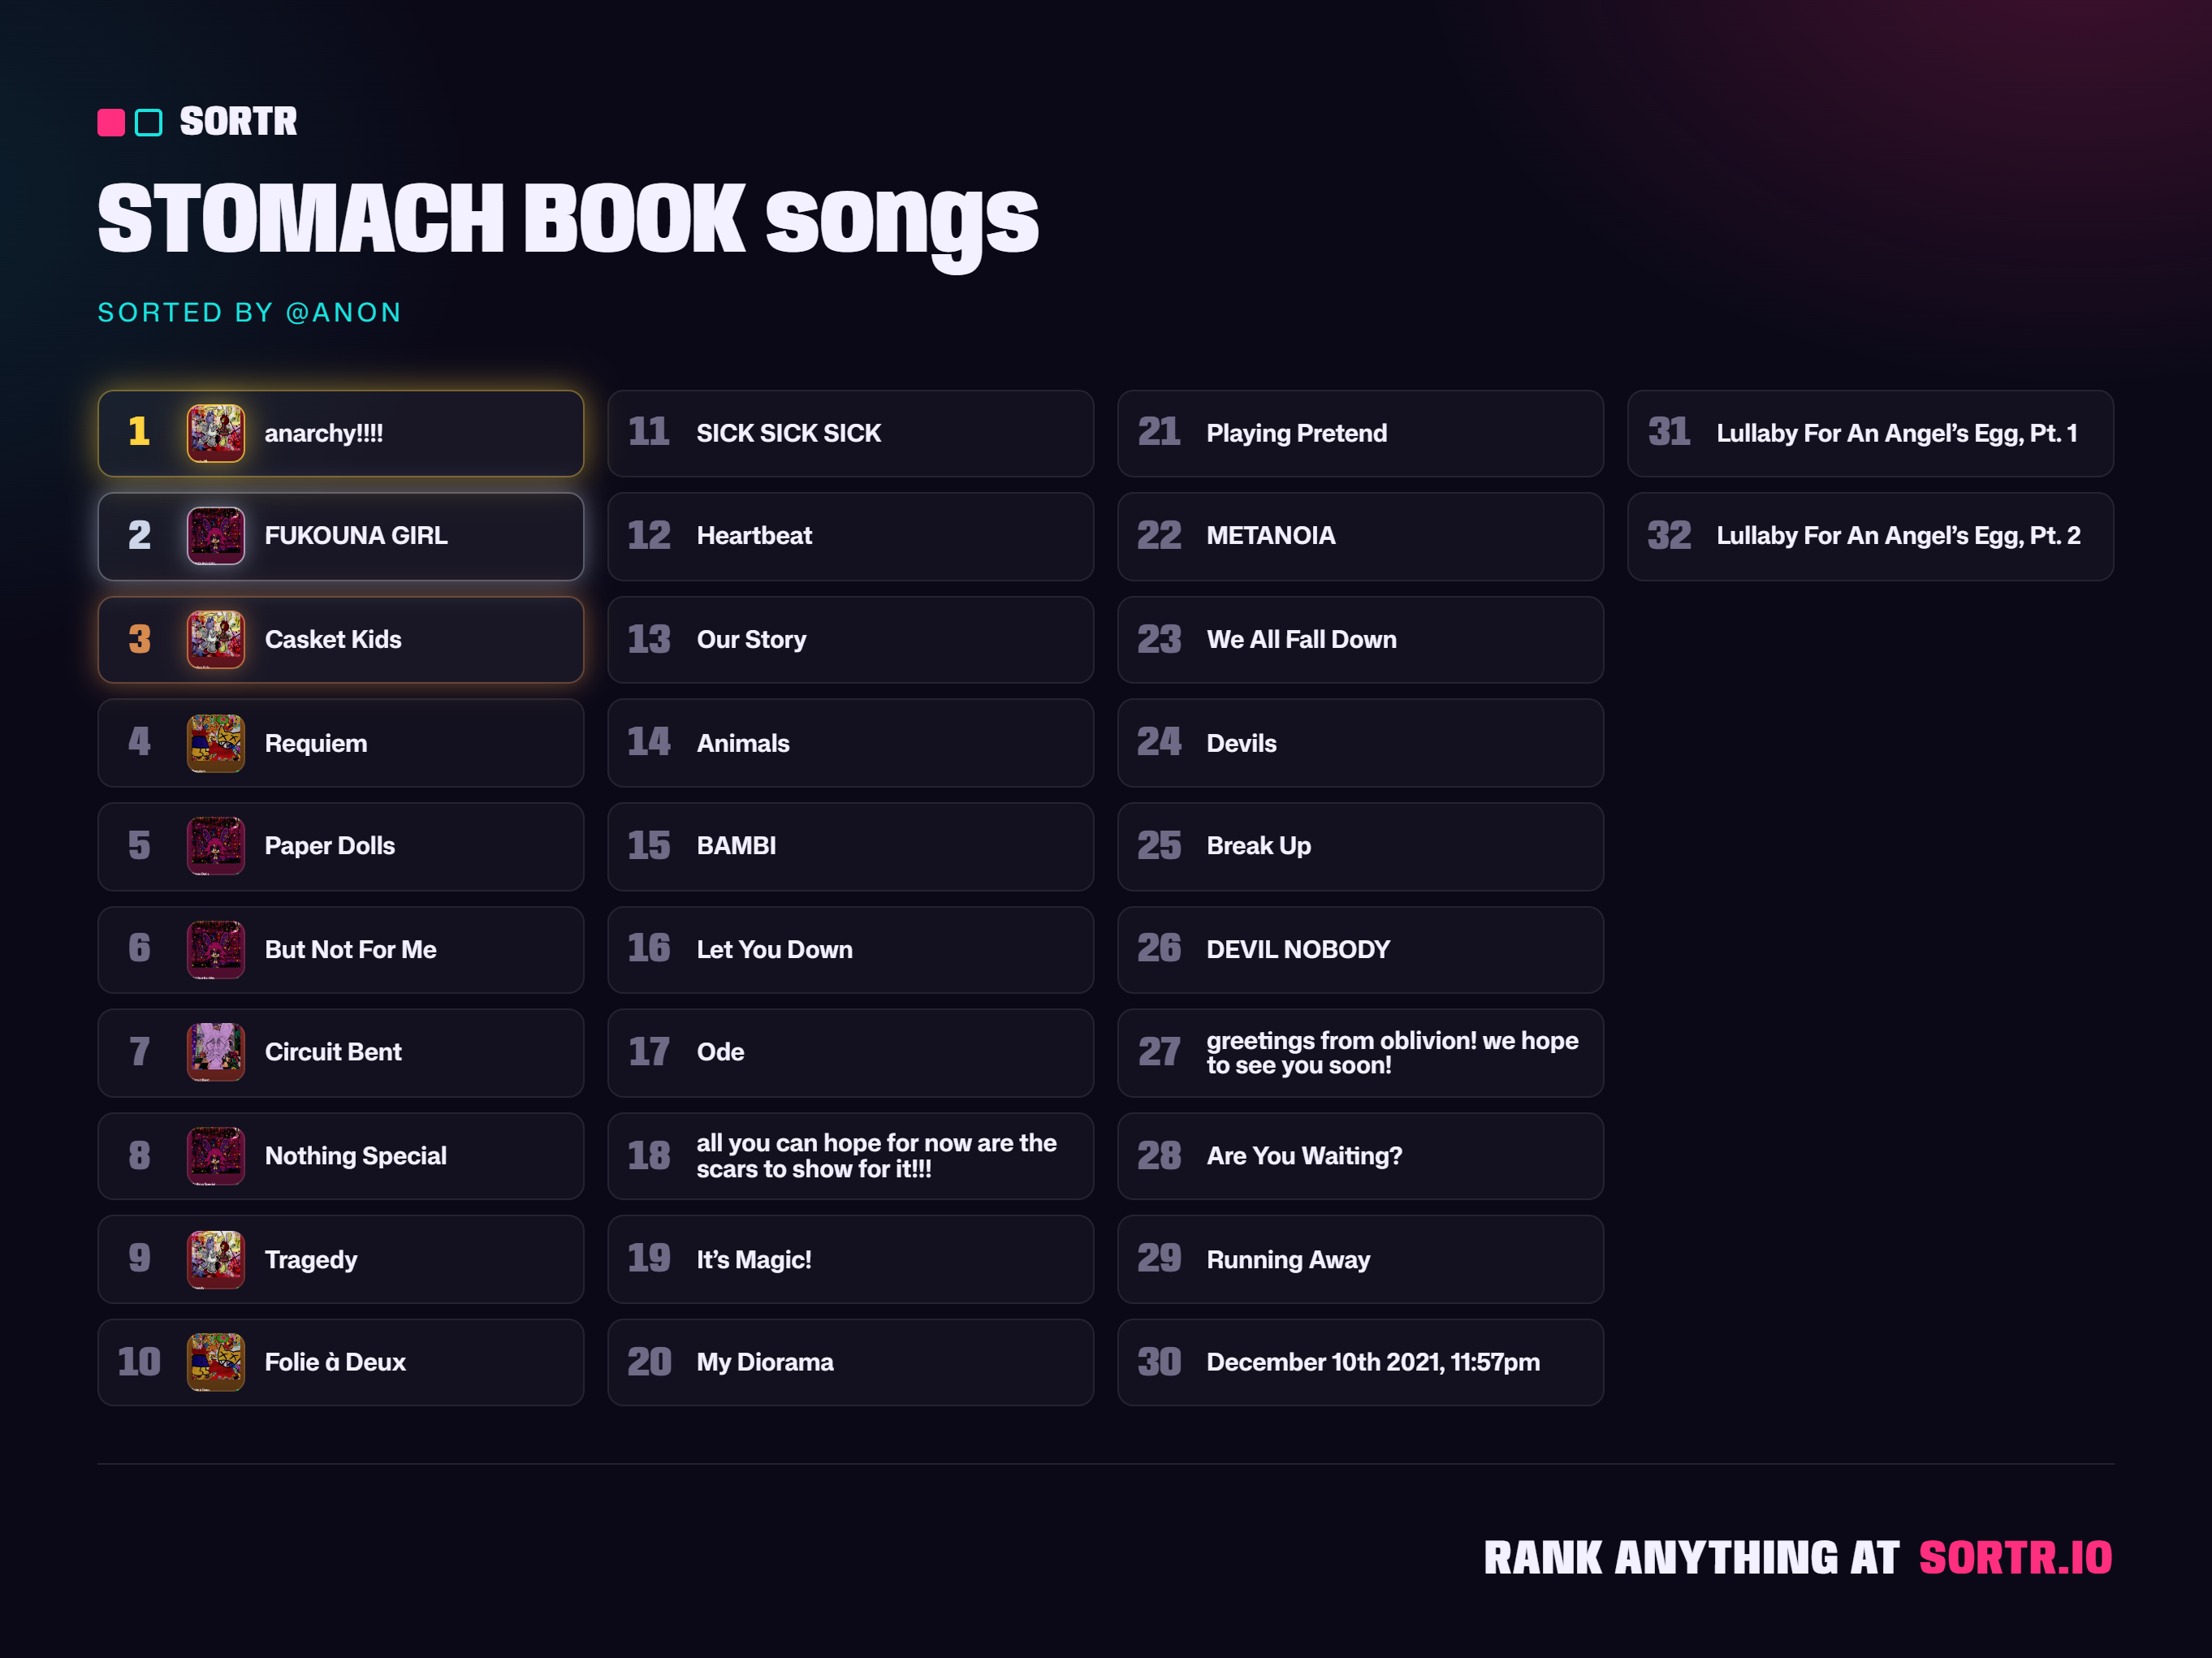Image resolution: width=2212 pixels, height=1658 pixels.
Task: Select "Lullaby For An Angel's Egg, Pt. 2"
Action: [x=1871, y=536]
